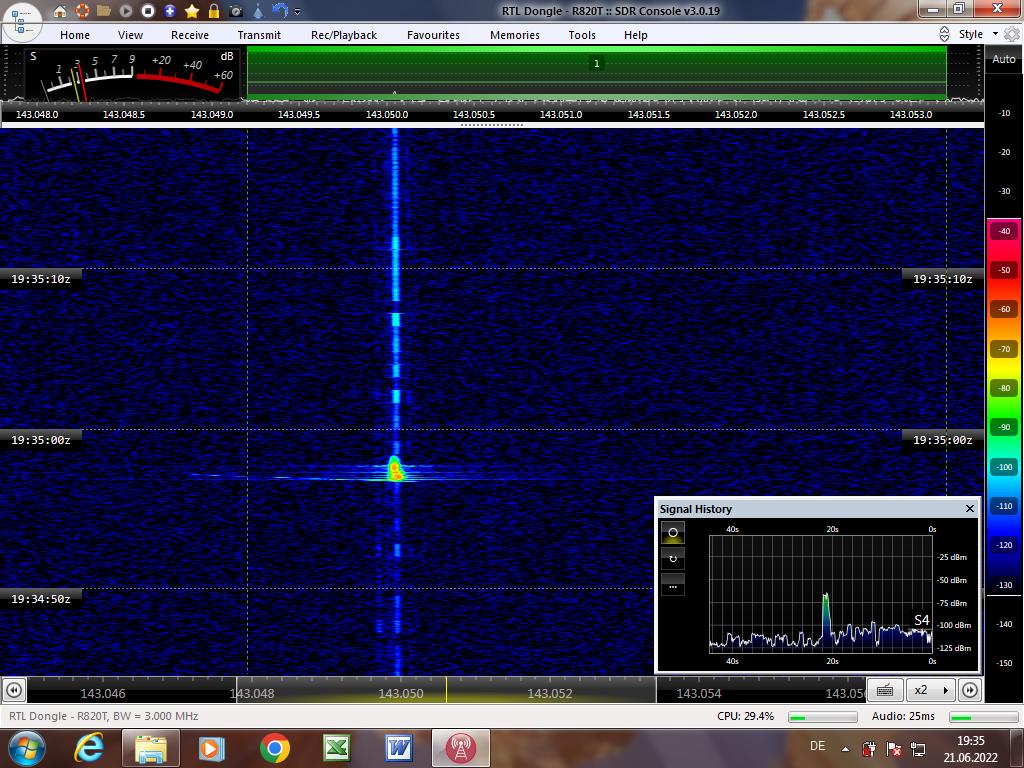This screenshot has height=768, width=1024.
Task: Click the Audio latency meter bar
Action: (x=984, y=717)
